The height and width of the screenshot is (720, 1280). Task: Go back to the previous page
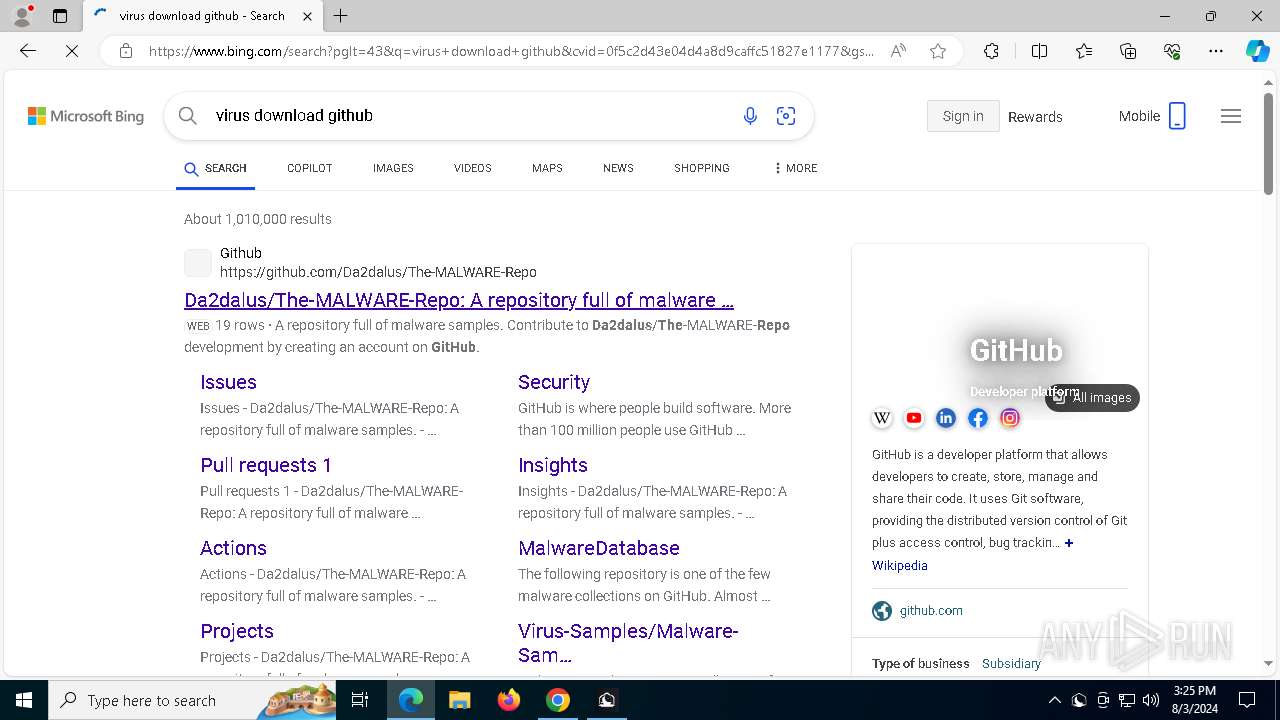[28, 51]
